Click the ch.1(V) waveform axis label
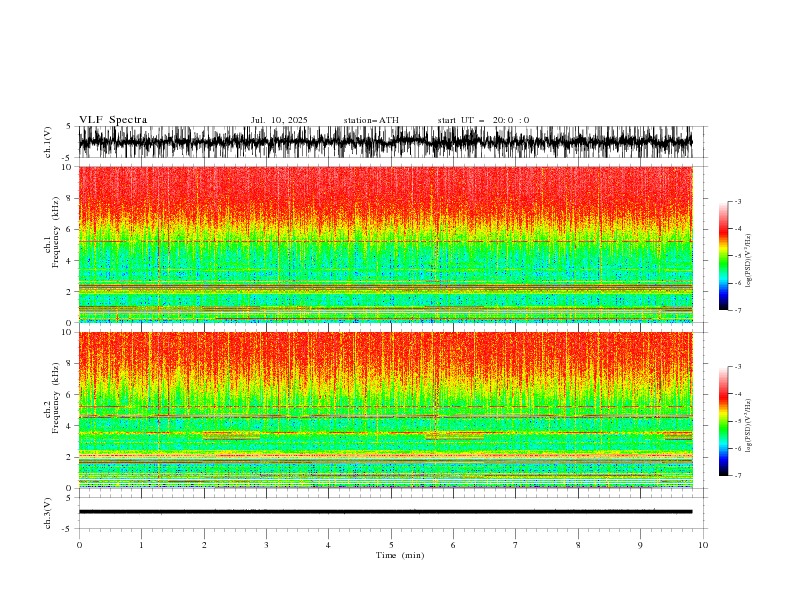Image resolution: width=792 pixels, height=612 pixels. [48, 142]
